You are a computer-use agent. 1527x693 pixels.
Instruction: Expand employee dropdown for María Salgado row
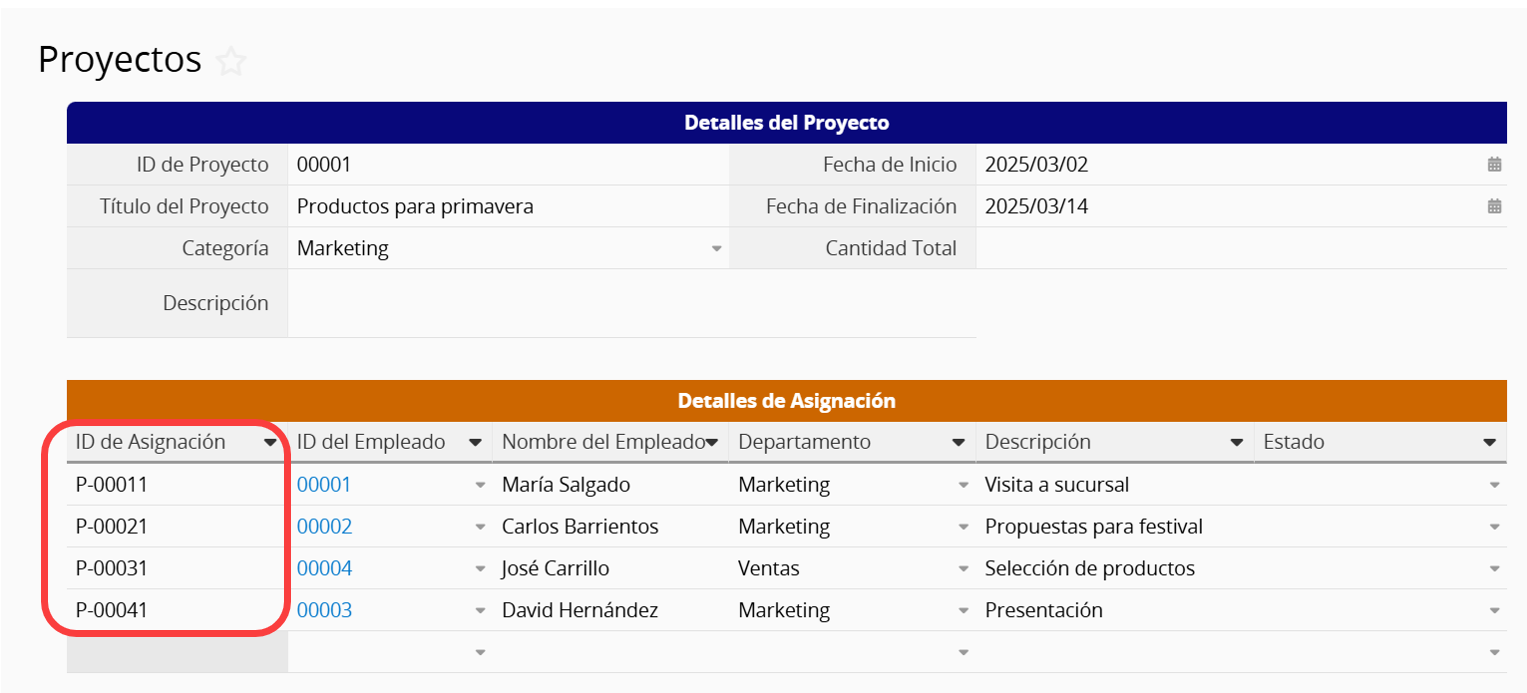point(480,485)
